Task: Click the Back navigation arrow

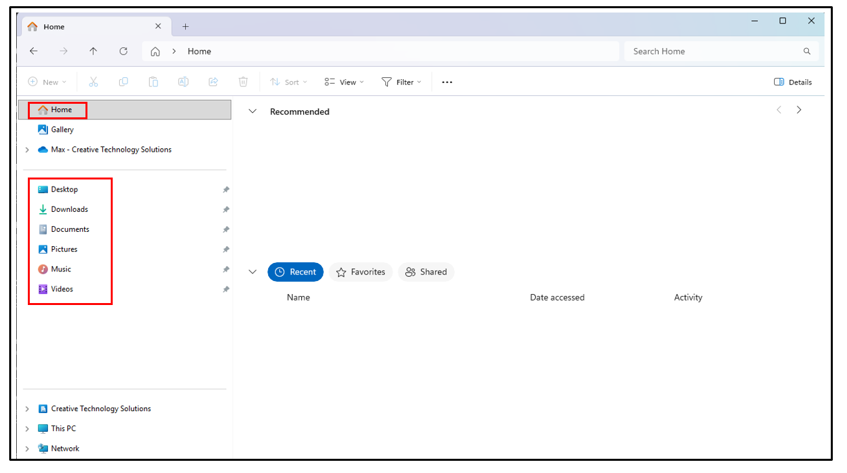Action: pos(34,51)
